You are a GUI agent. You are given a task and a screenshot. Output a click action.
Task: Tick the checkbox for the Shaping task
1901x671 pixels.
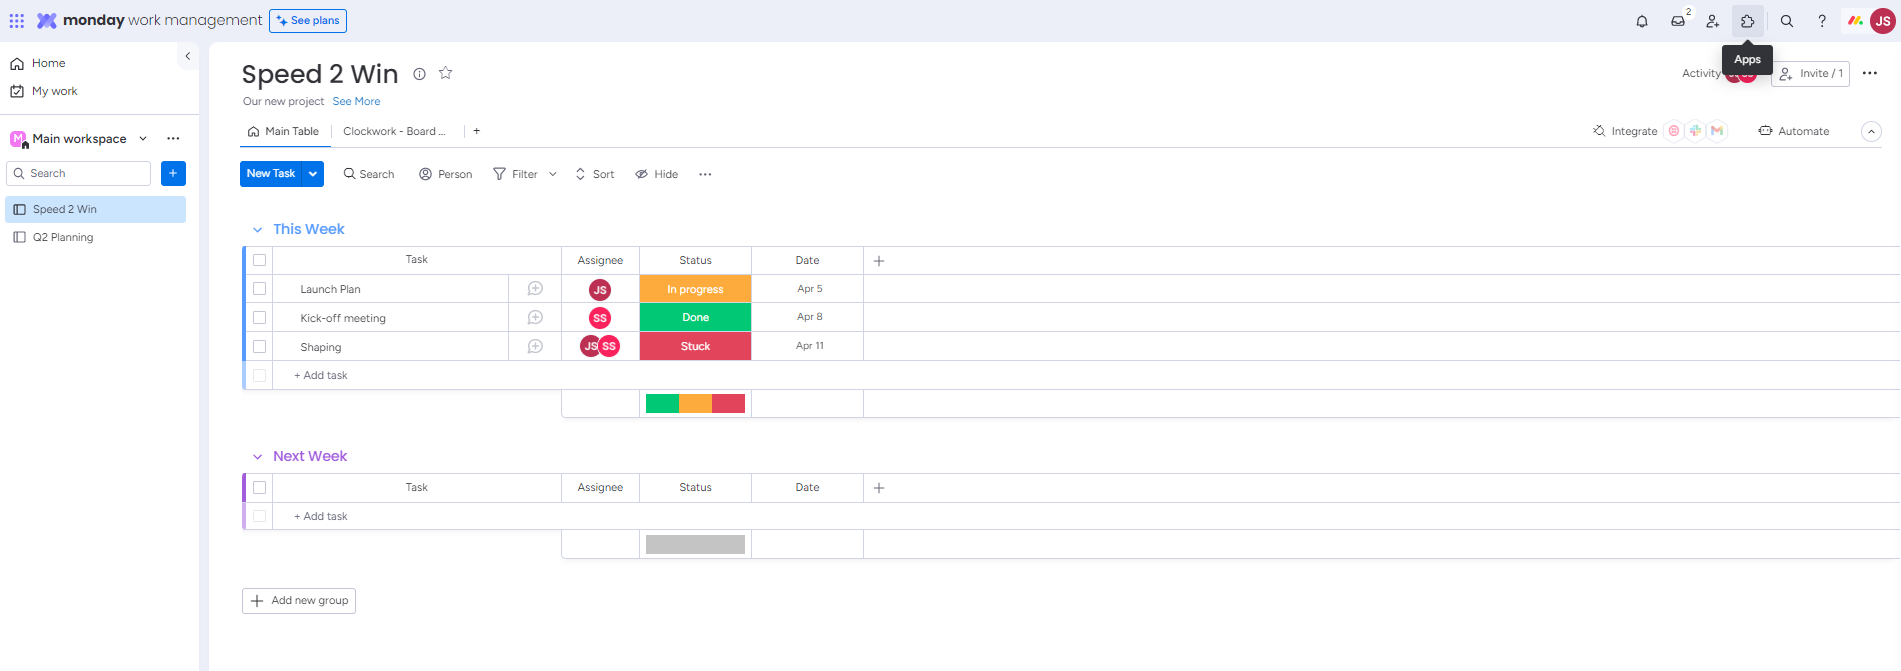pyautogui.click(x=260, y=347)
